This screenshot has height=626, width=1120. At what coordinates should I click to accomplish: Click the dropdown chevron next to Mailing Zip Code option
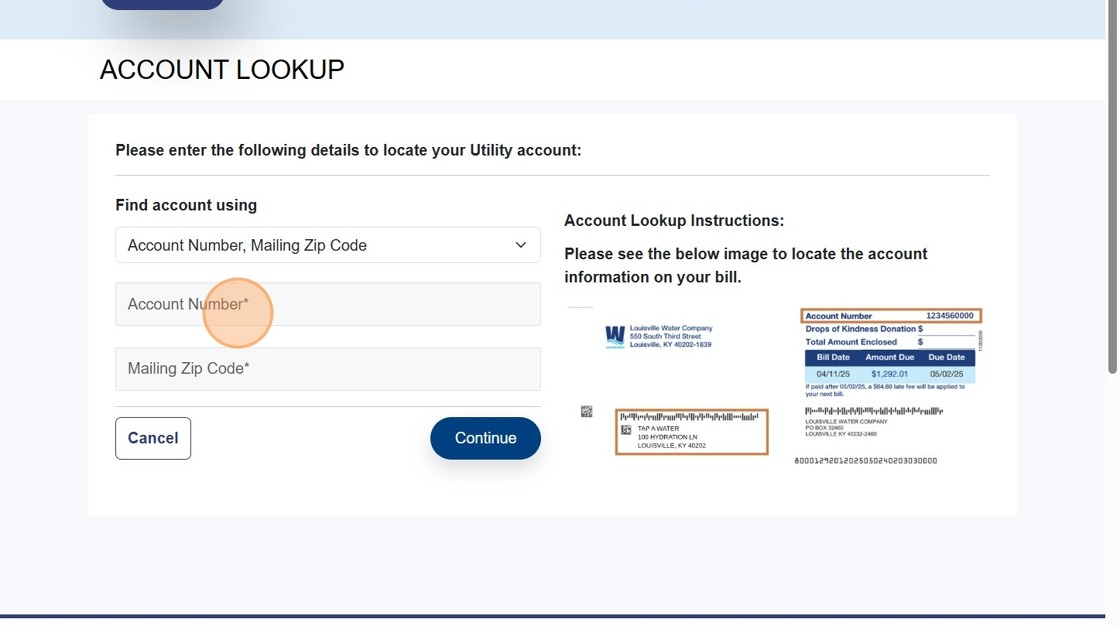click(520, 244)
